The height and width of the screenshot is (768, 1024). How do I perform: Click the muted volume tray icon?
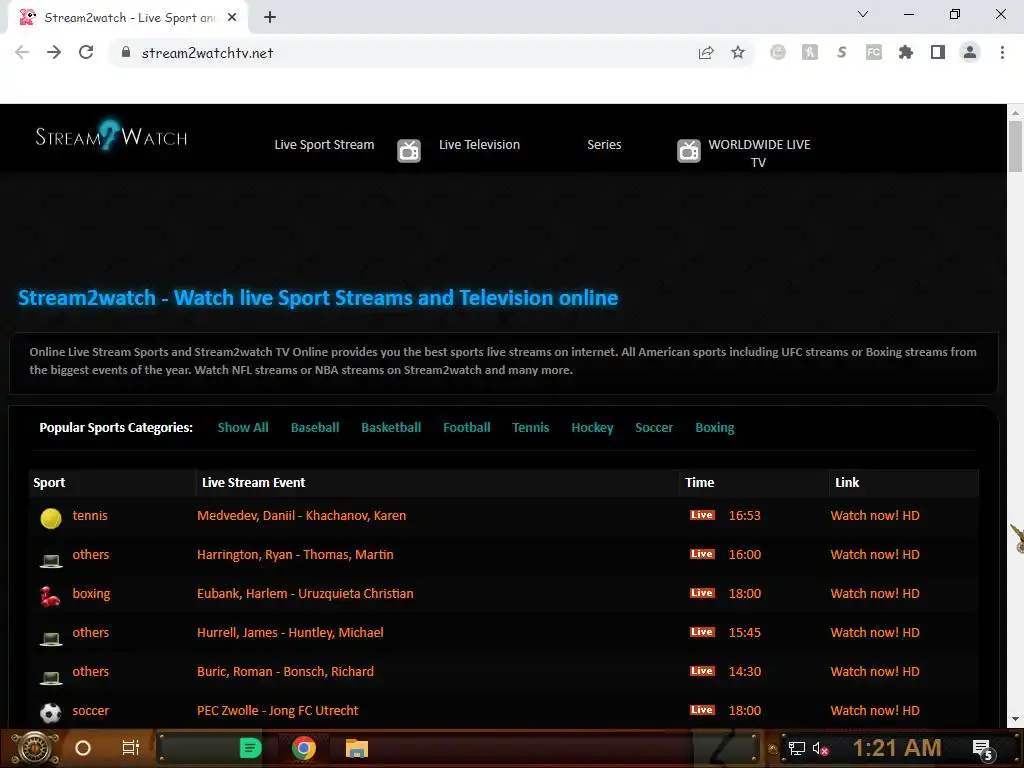coord(820,748)
